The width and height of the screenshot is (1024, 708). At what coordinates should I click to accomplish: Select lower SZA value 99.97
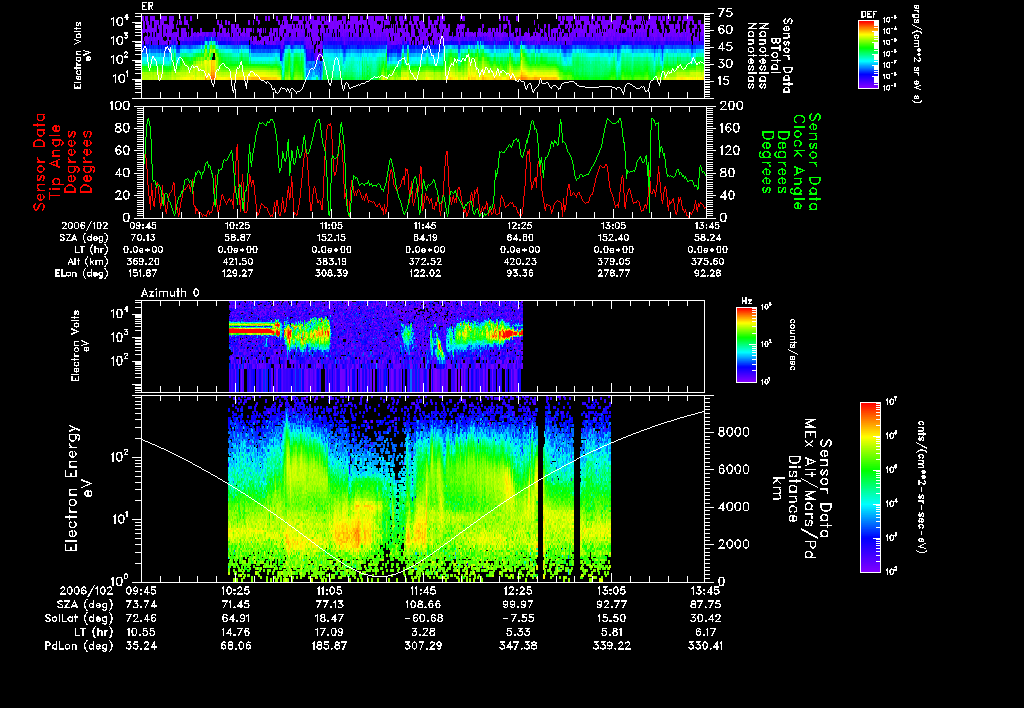point(518,604)
